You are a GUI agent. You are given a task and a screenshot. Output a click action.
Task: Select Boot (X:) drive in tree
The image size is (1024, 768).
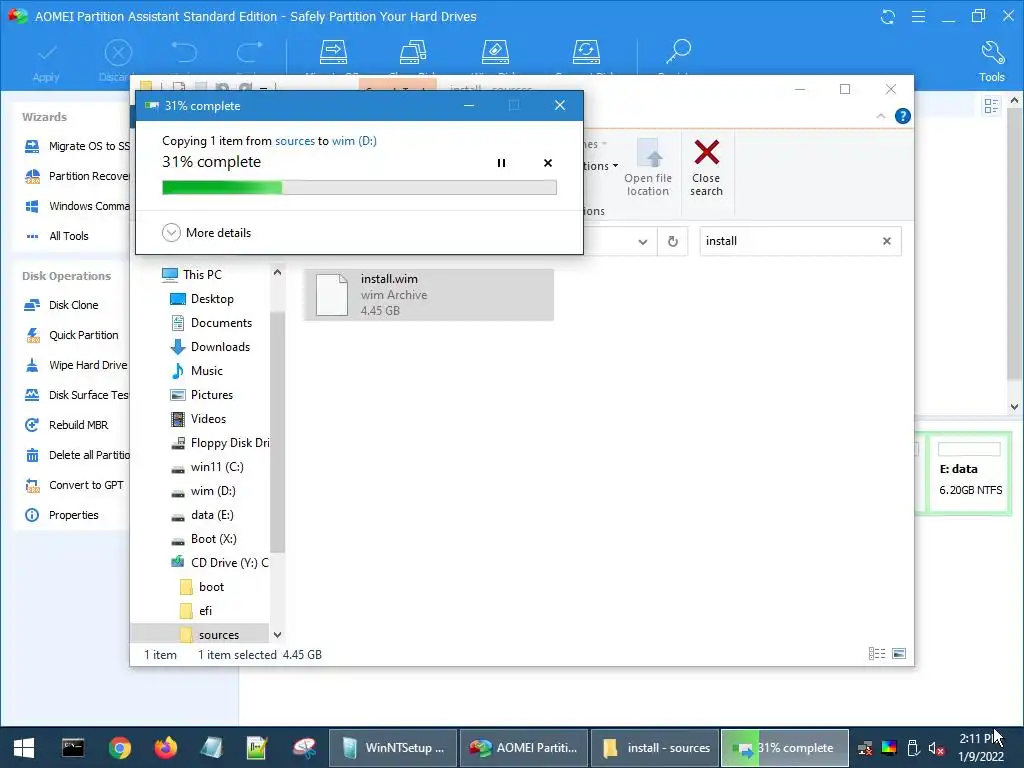[x=203, y=539]
